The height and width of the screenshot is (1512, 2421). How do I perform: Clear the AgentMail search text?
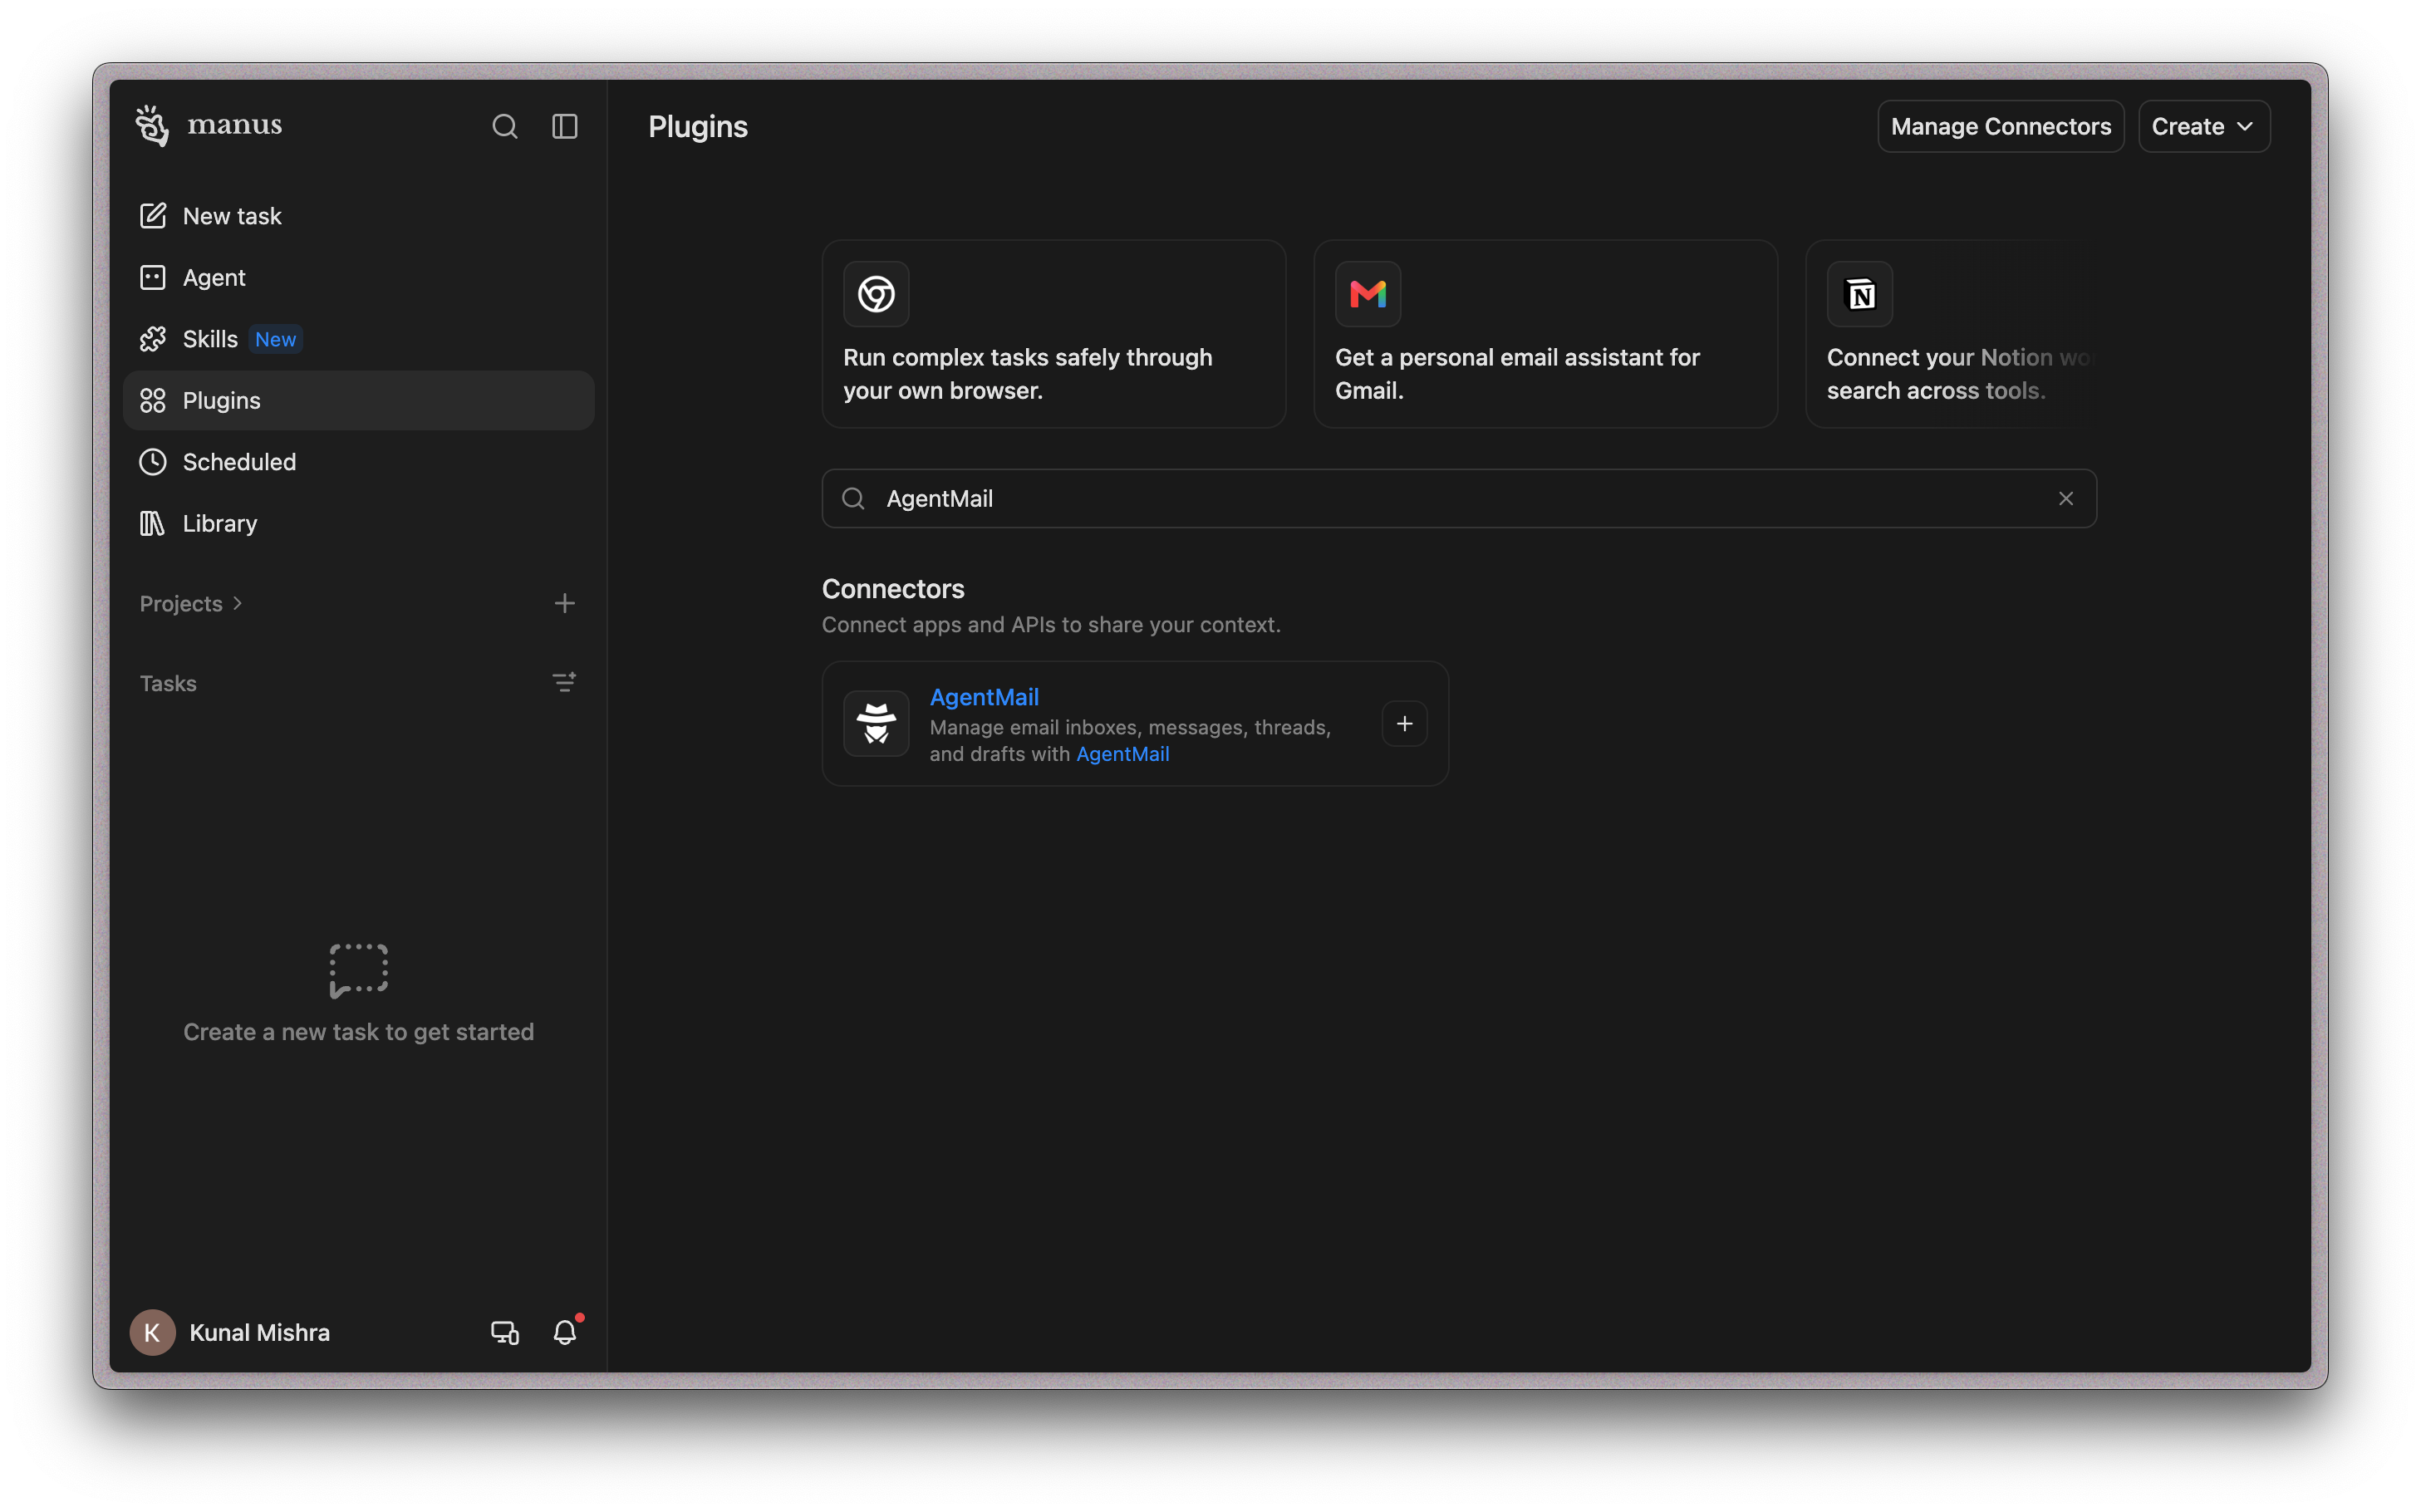click(x=2066, y=498)
